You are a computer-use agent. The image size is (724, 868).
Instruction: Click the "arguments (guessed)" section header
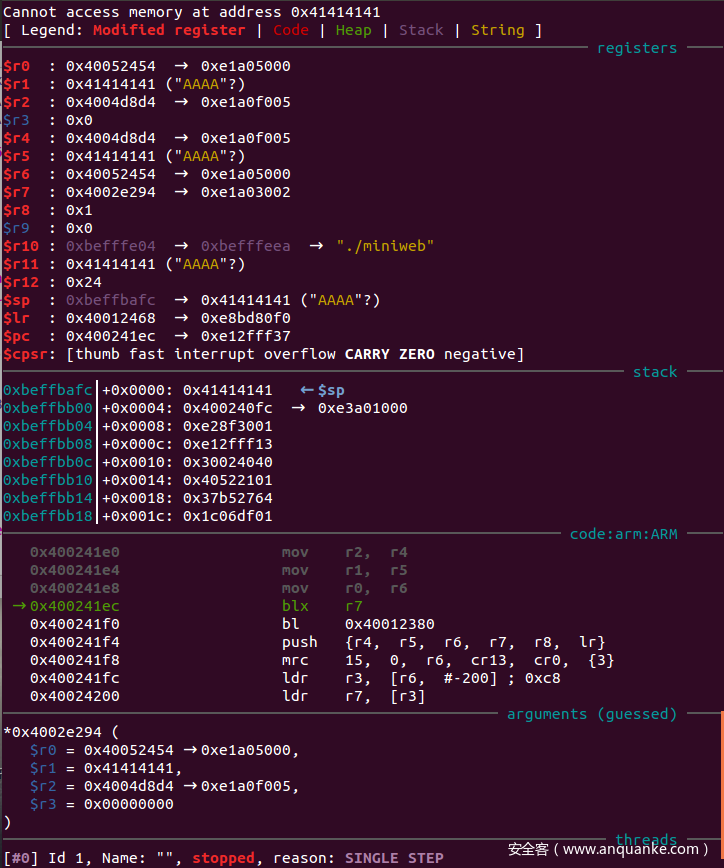(592, 714)
